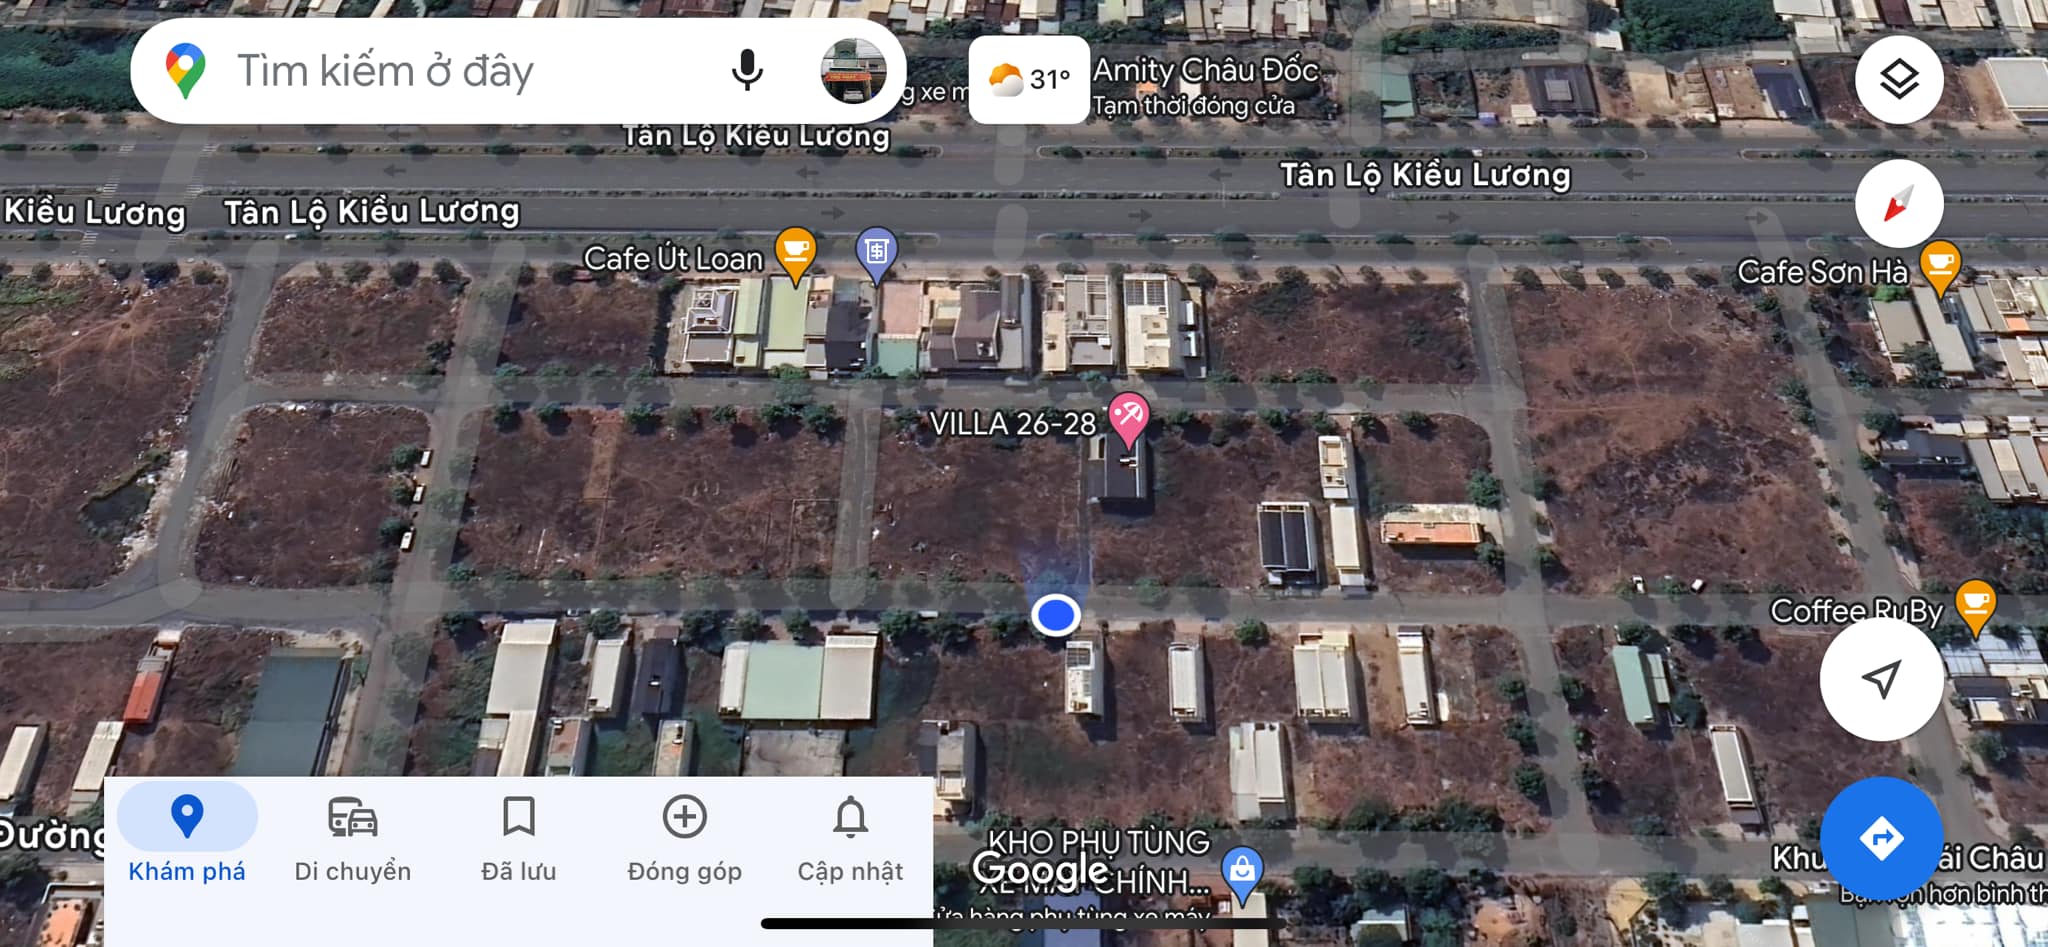Open the Đã lưu tab
This screenshot has height=947, width=2048.
point(519,840)
